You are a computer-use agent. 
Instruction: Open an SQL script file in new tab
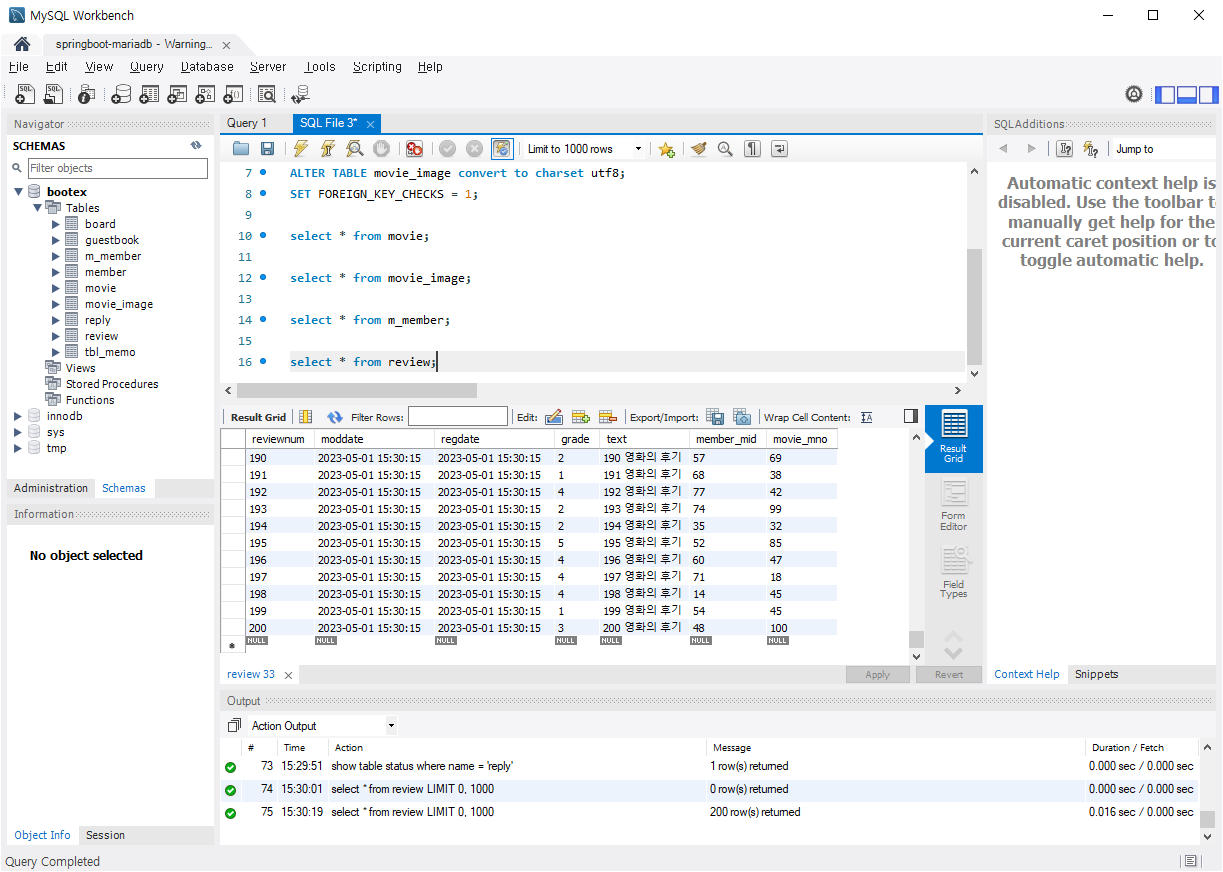(x=53, y=94)
